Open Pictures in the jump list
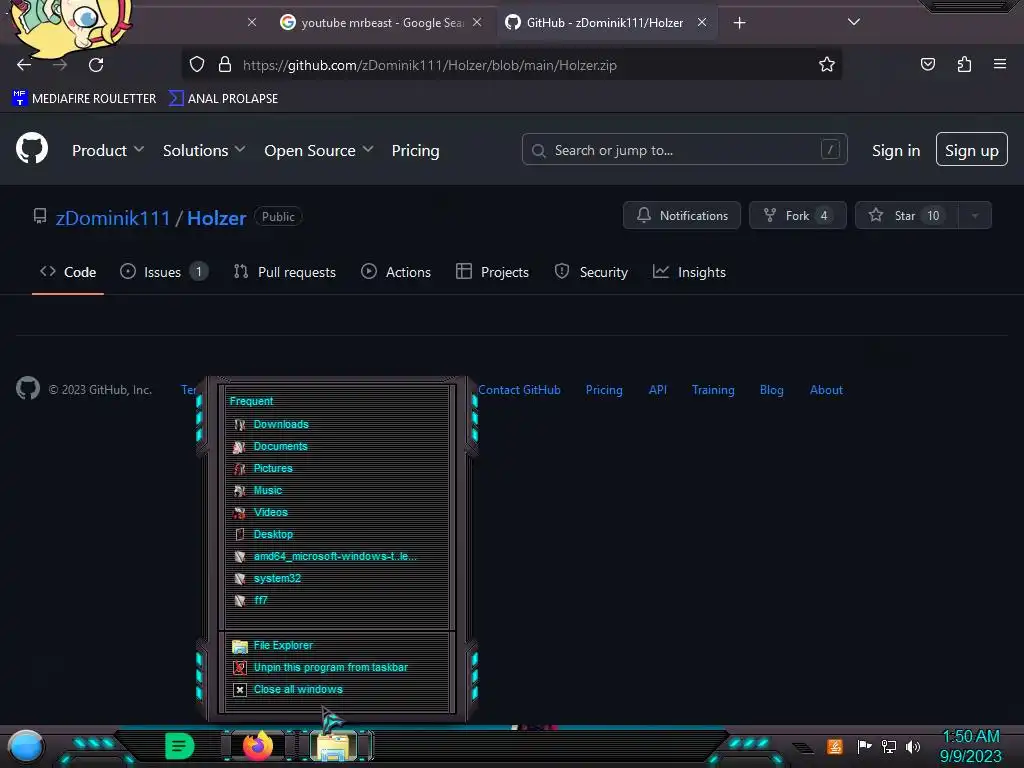Image resolution: width=1024 pixels, height=768 pixels. 337,469
